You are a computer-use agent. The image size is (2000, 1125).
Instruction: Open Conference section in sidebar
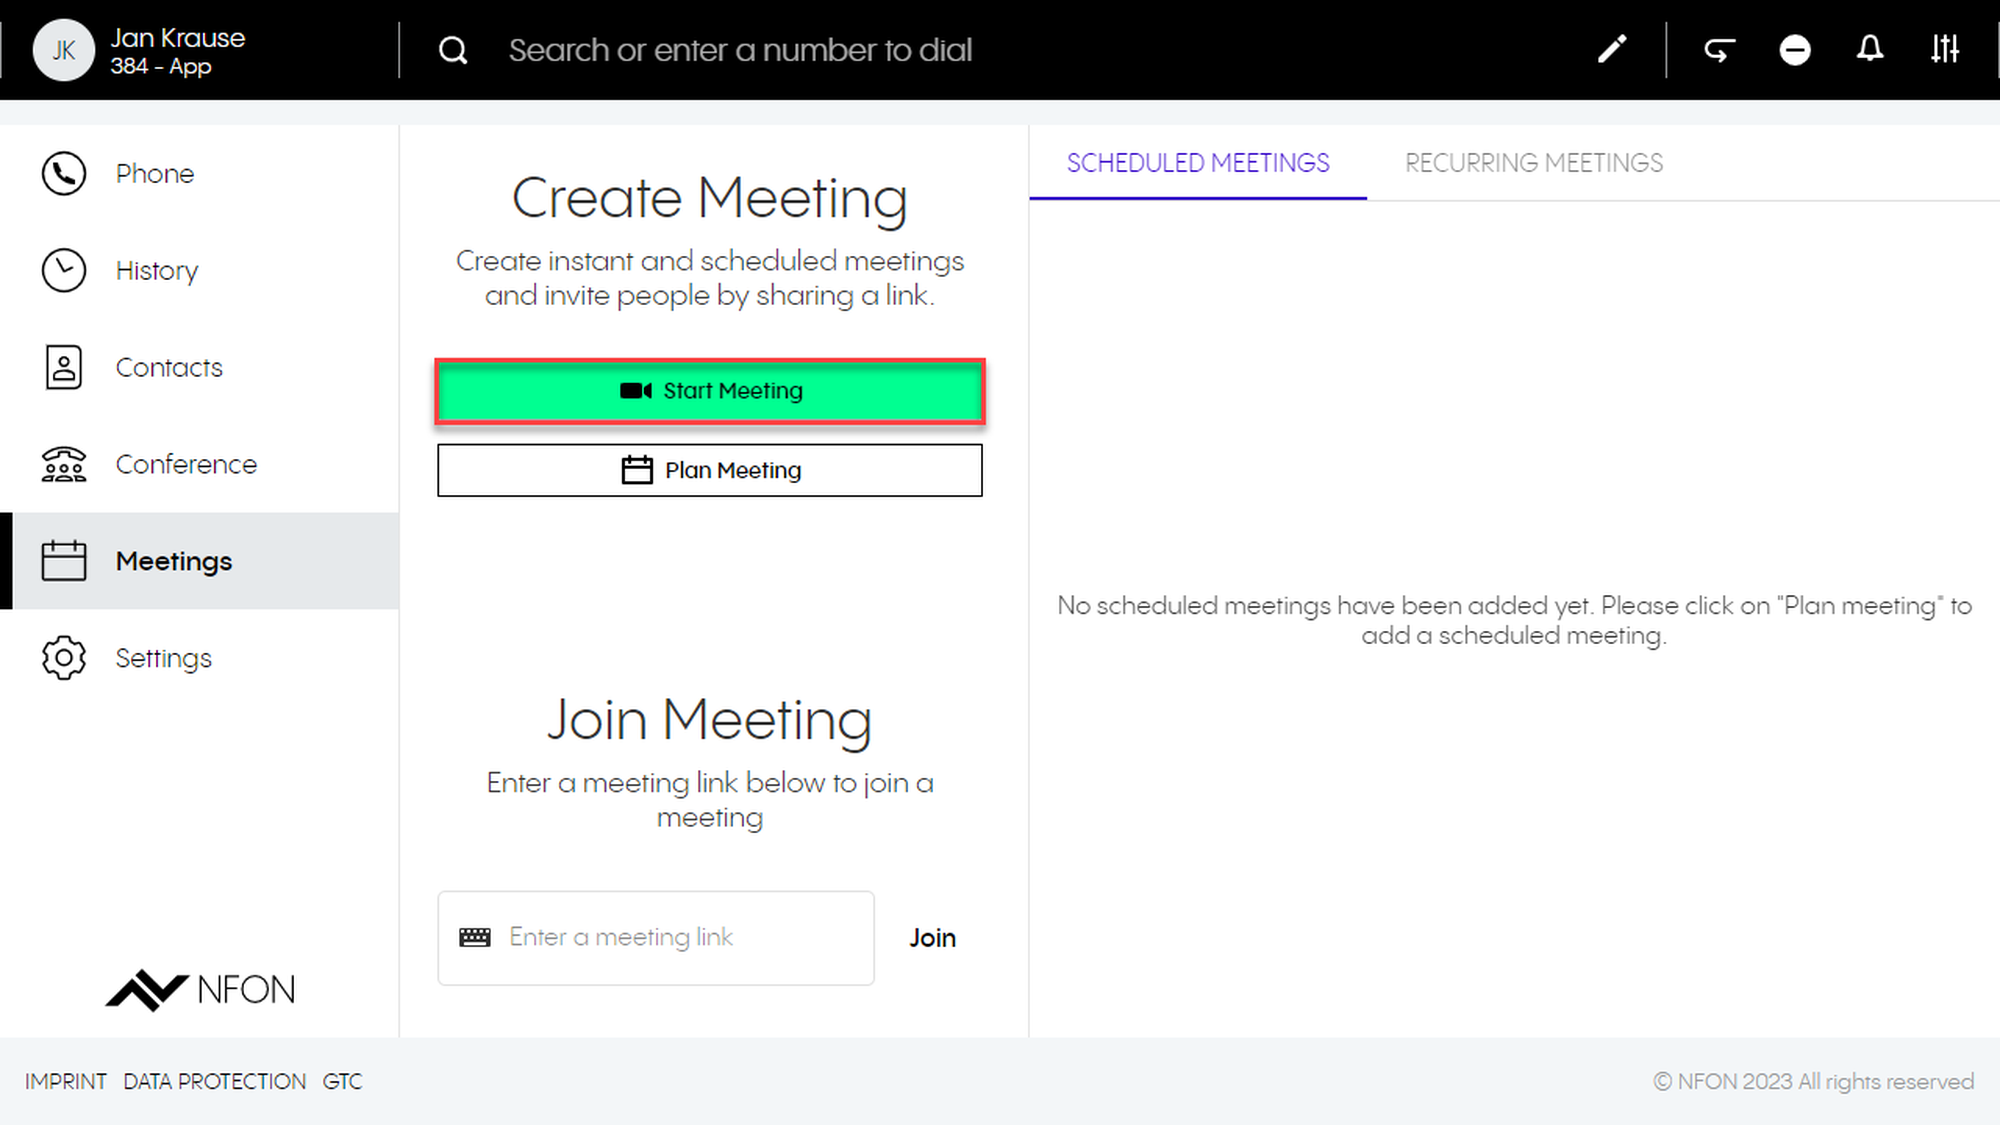pos(185,465)
